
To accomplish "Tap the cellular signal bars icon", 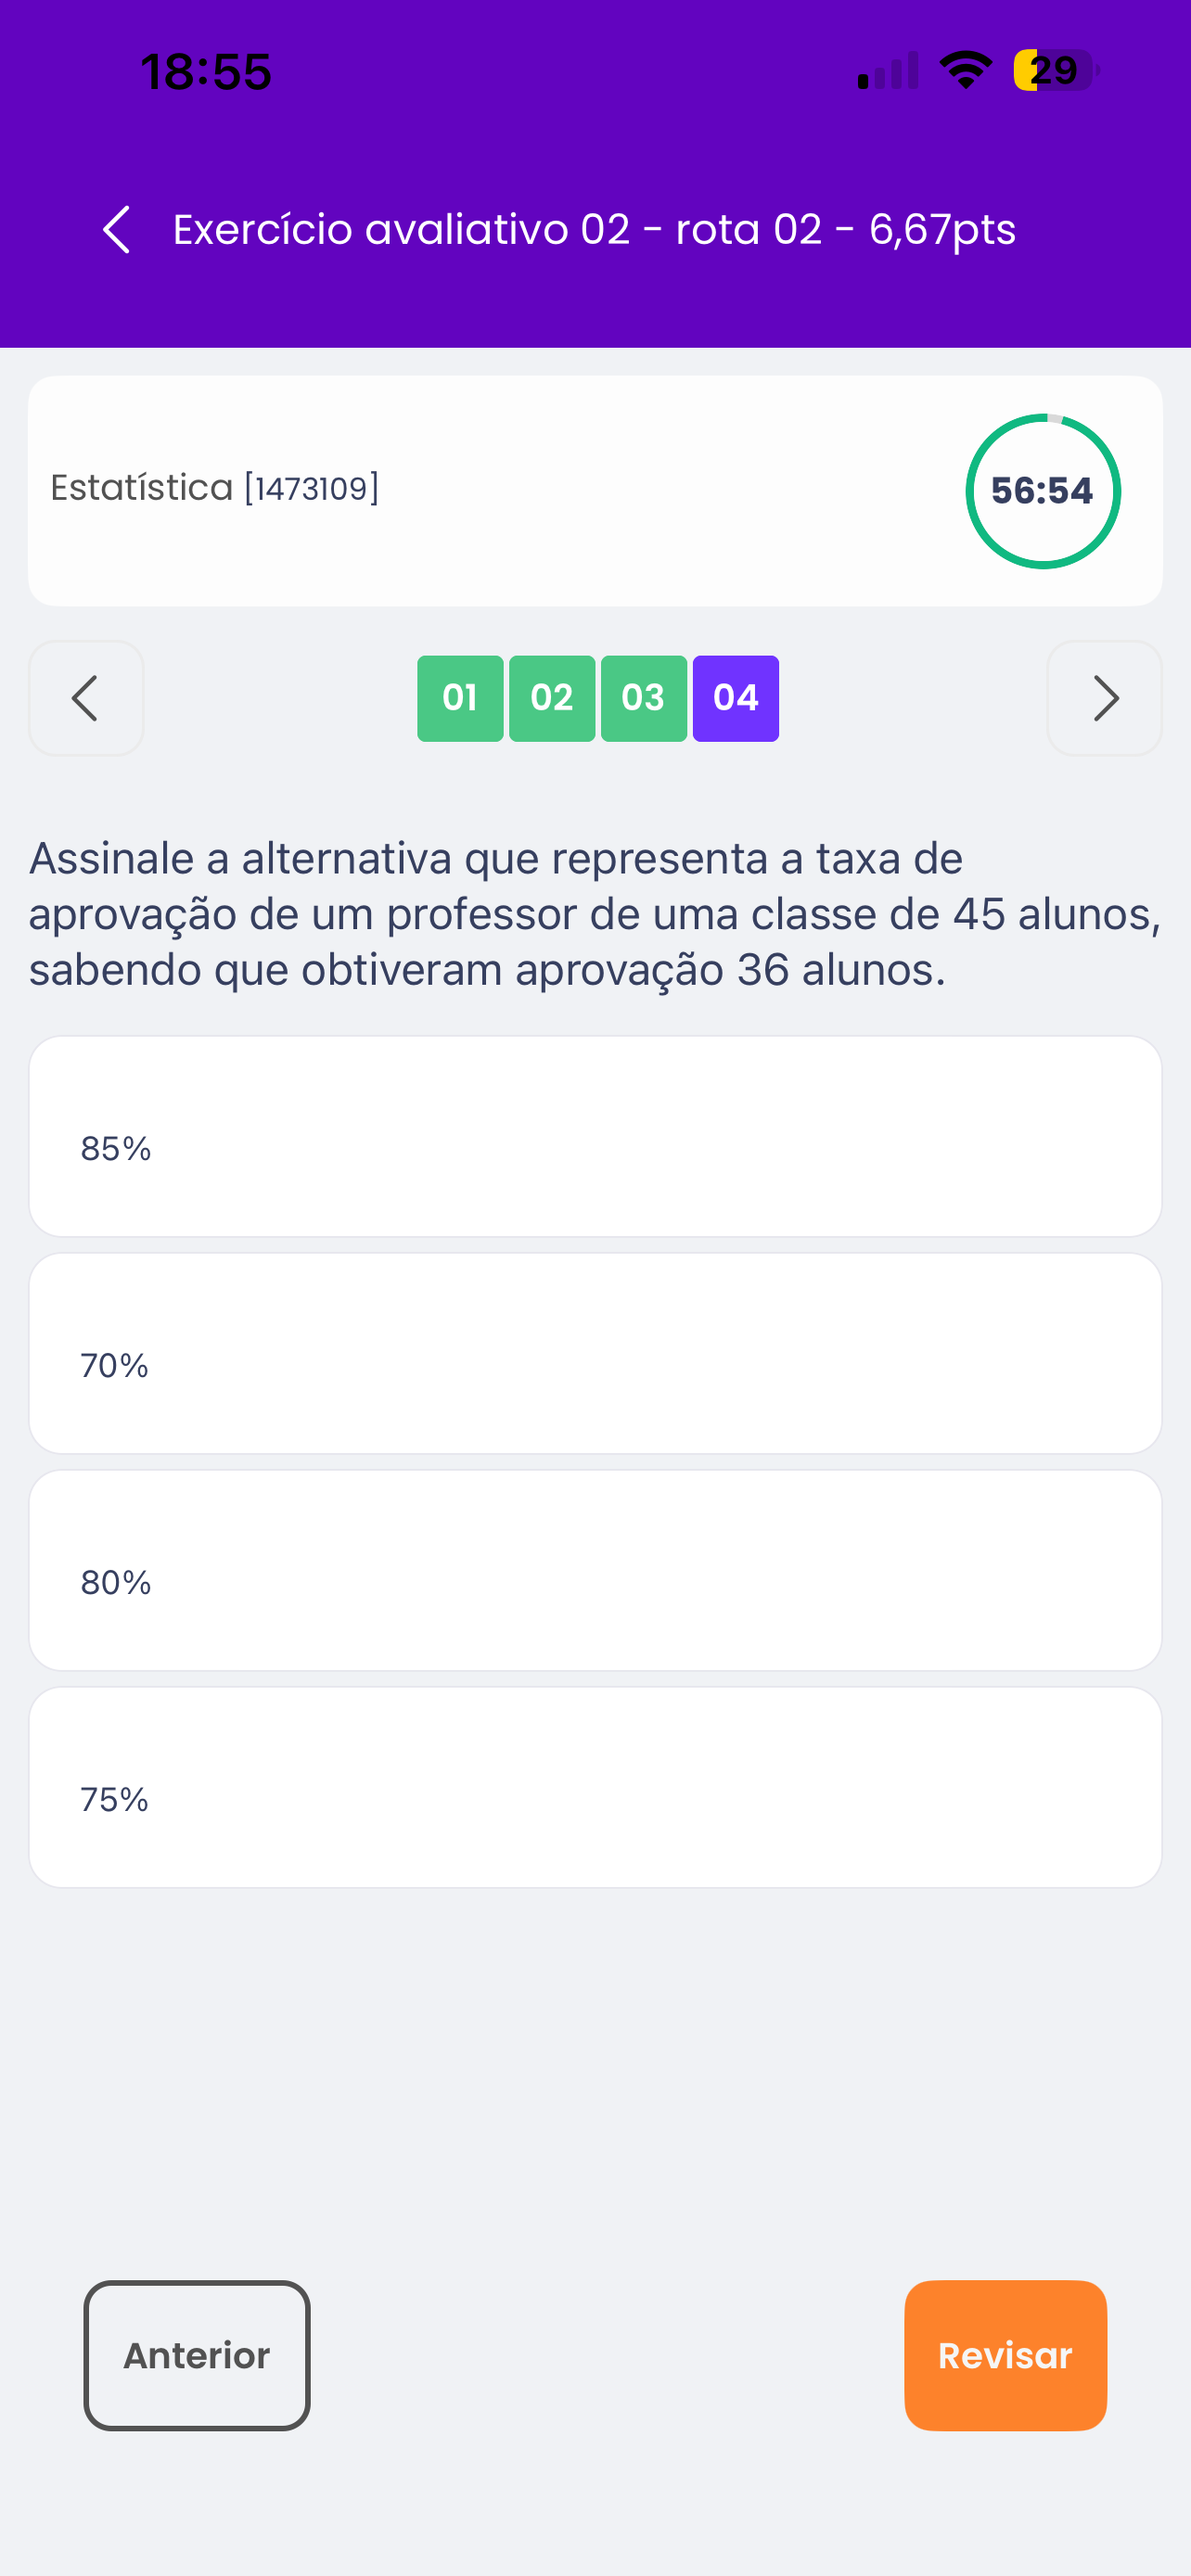I will point(888,71).
